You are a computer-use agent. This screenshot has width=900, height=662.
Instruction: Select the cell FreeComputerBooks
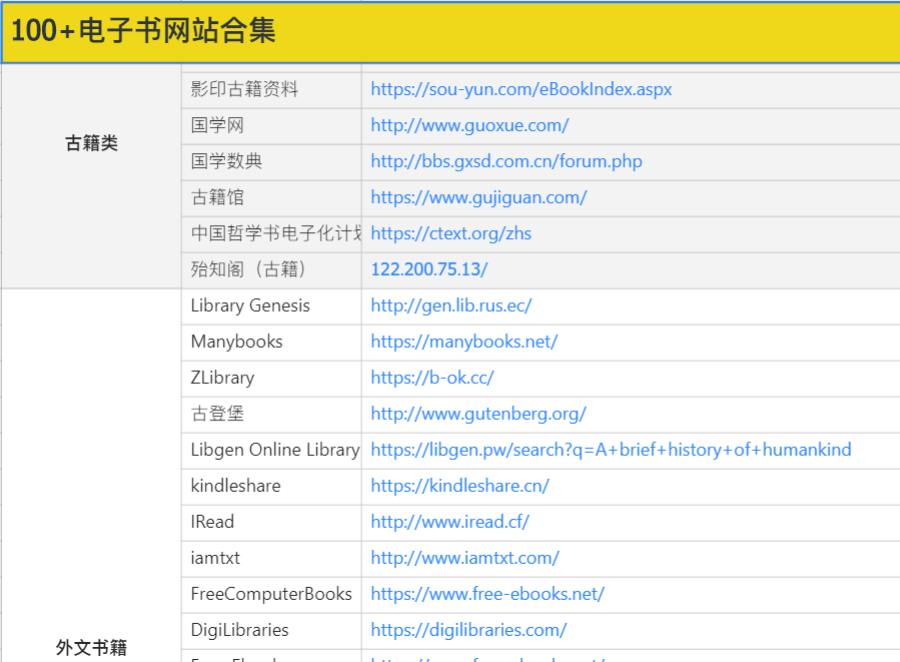(271, 594)
